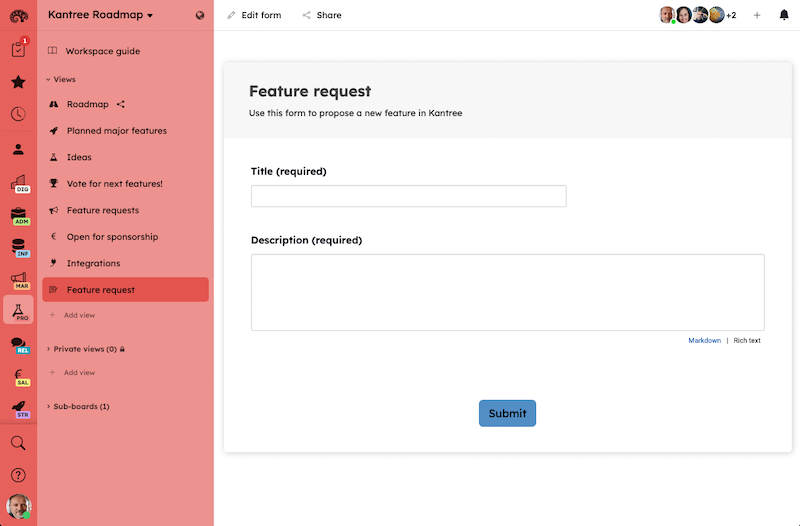The width and height of the screenshot is (800, 526).
Task: Open the person icon in left rail
Action: 18,149
